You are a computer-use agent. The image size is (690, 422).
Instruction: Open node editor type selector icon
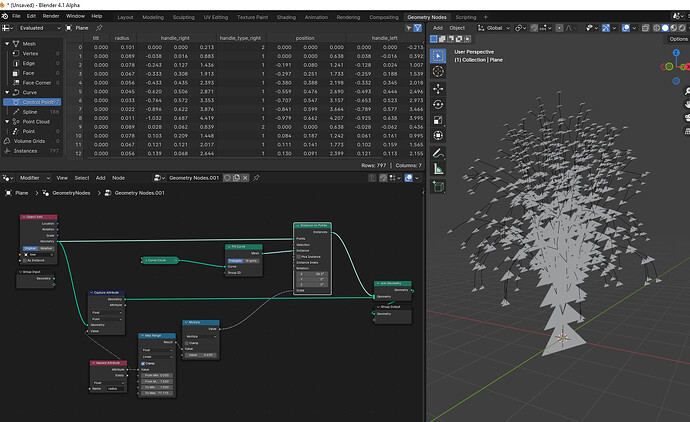click(7, 178)
